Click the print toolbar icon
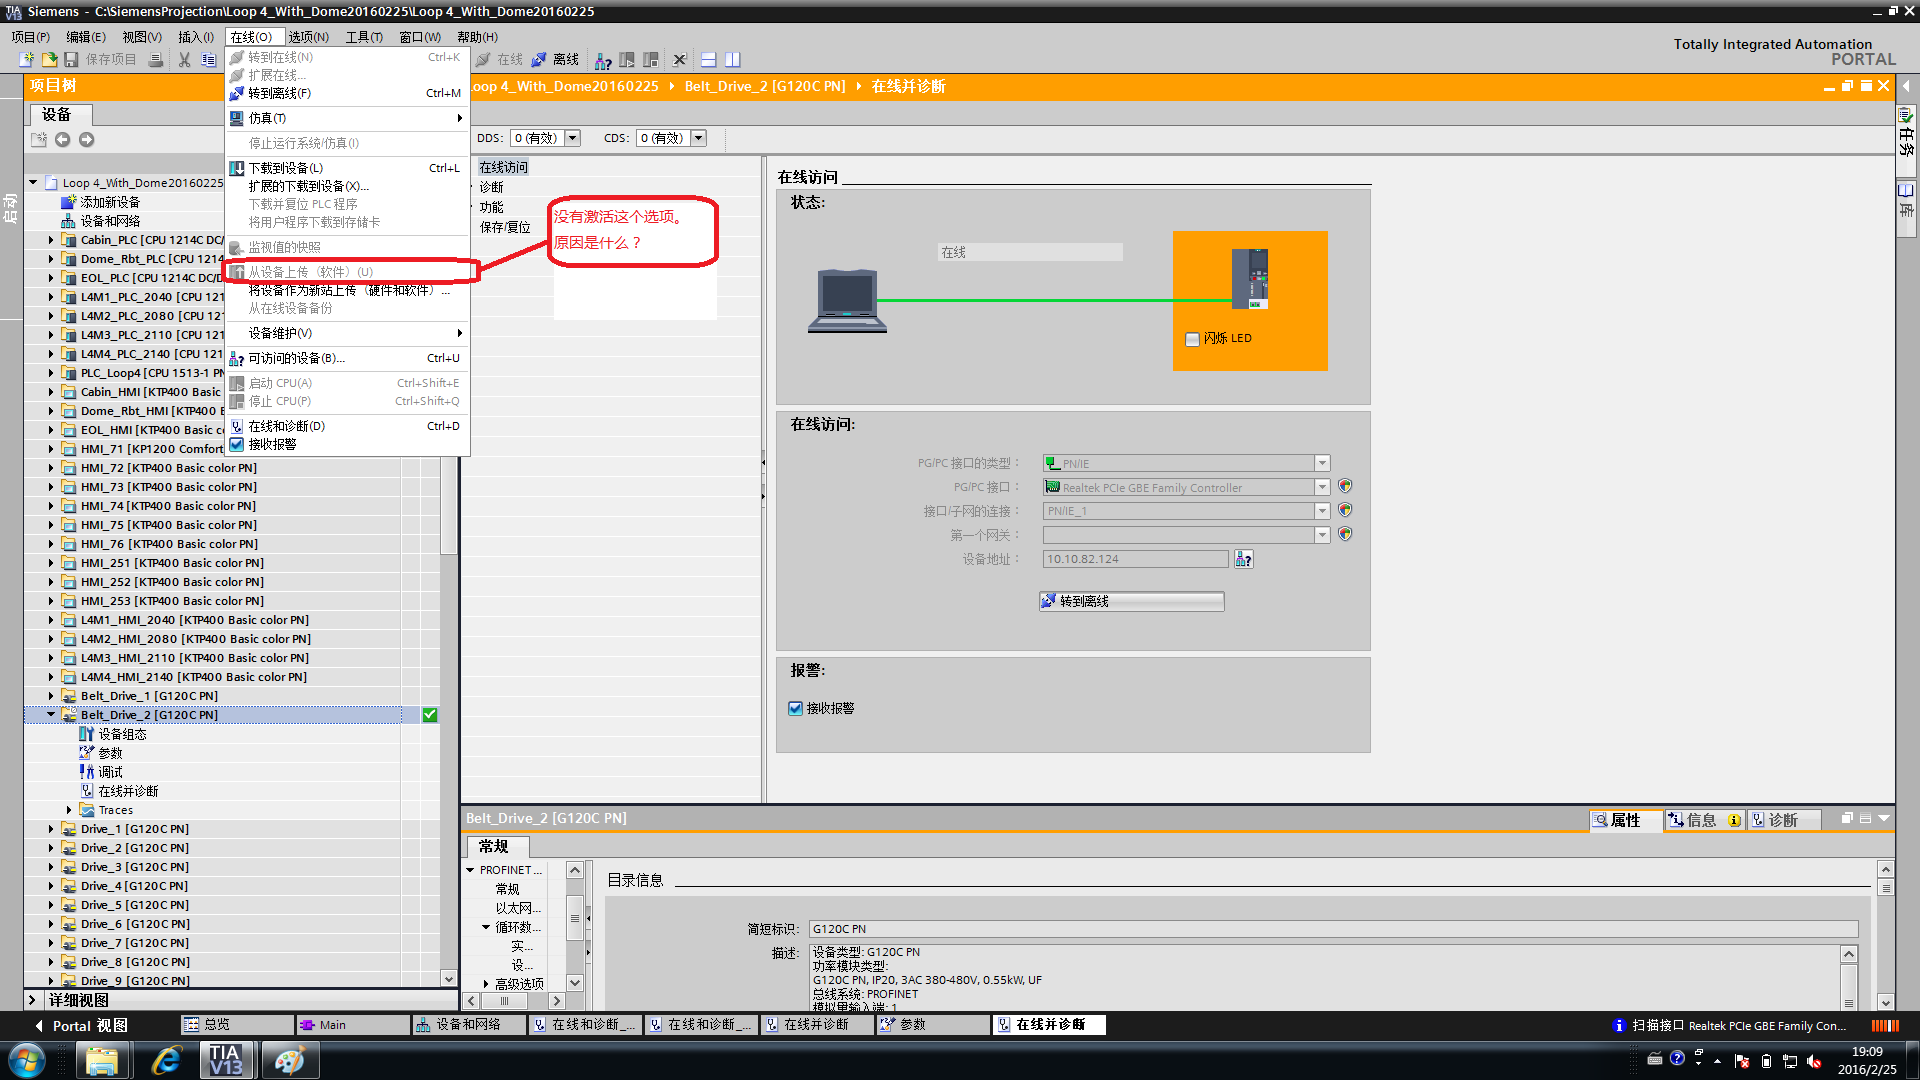 coord(156,60)
